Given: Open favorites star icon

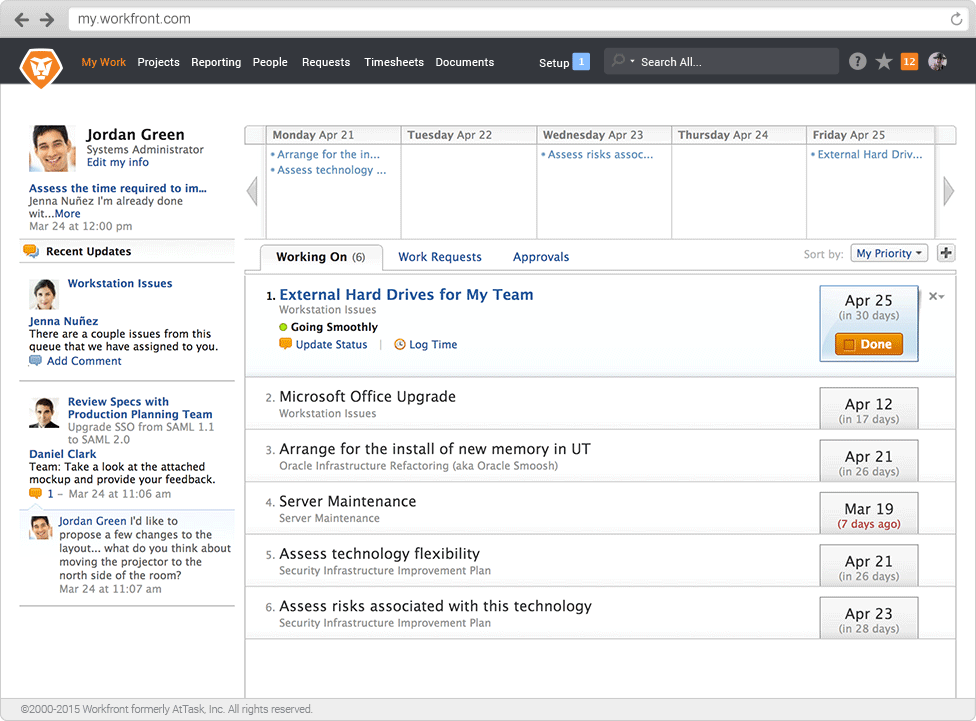Looking at the screenshot, I should click(884, 62).
